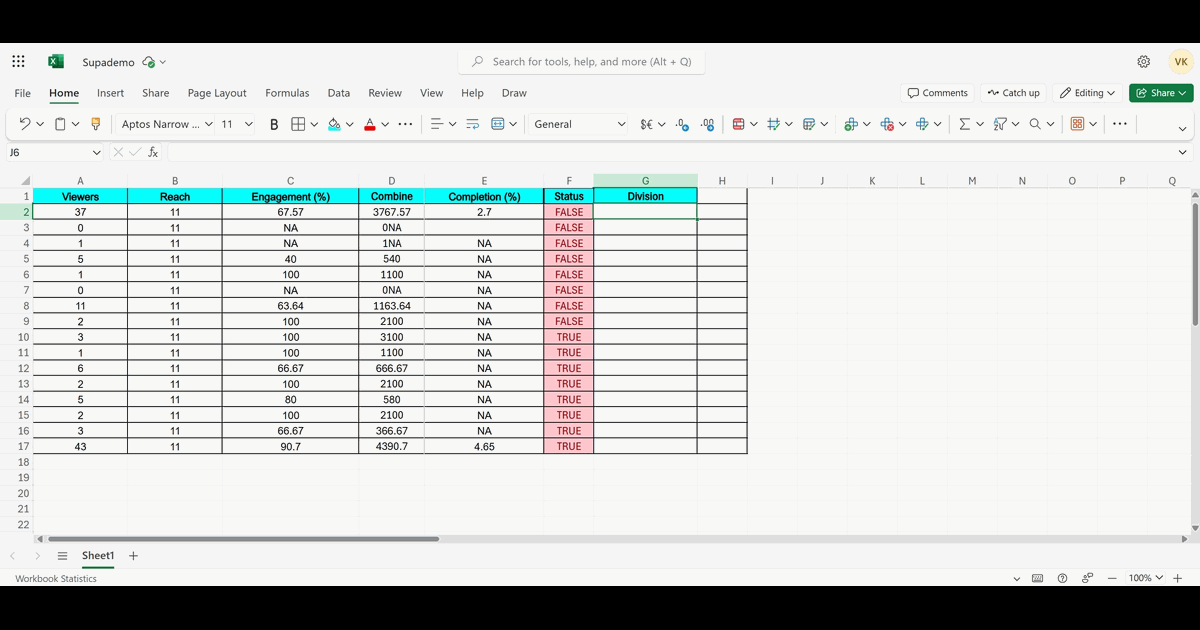Switch to the Formulas tab
Screen dimensions: 1200x630
coord(287,93)
